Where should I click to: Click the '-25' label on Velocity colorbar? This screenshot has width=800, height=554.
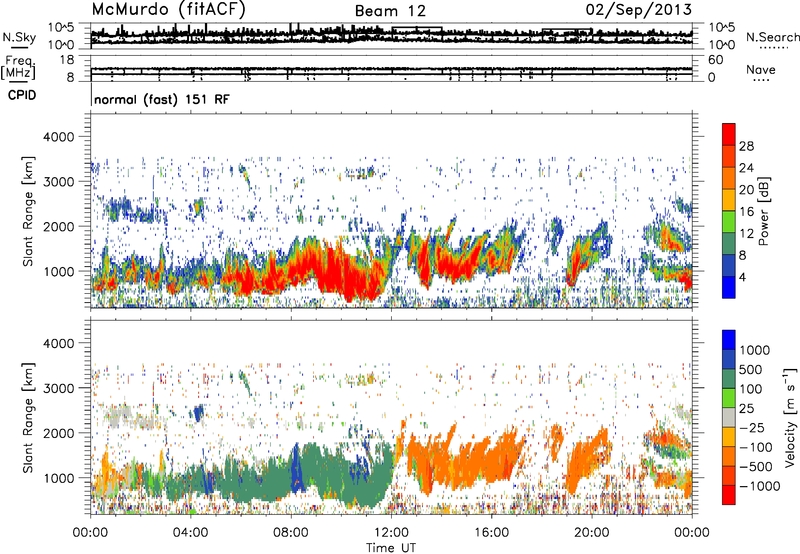(754, 427)
